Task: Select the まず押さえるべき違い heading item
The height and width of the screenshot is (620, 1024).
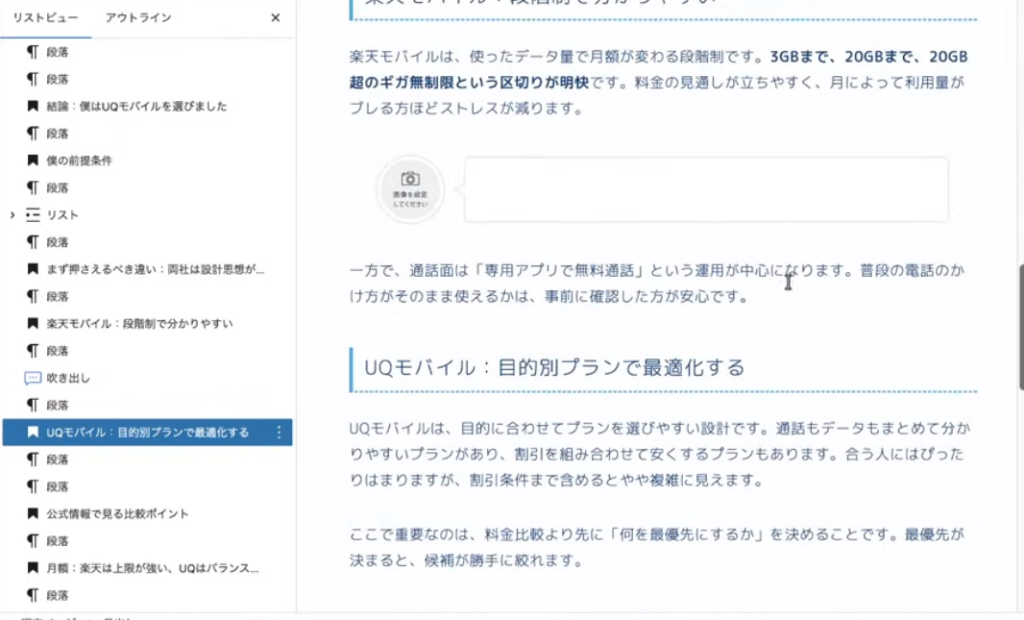Action: click(155, 270)
